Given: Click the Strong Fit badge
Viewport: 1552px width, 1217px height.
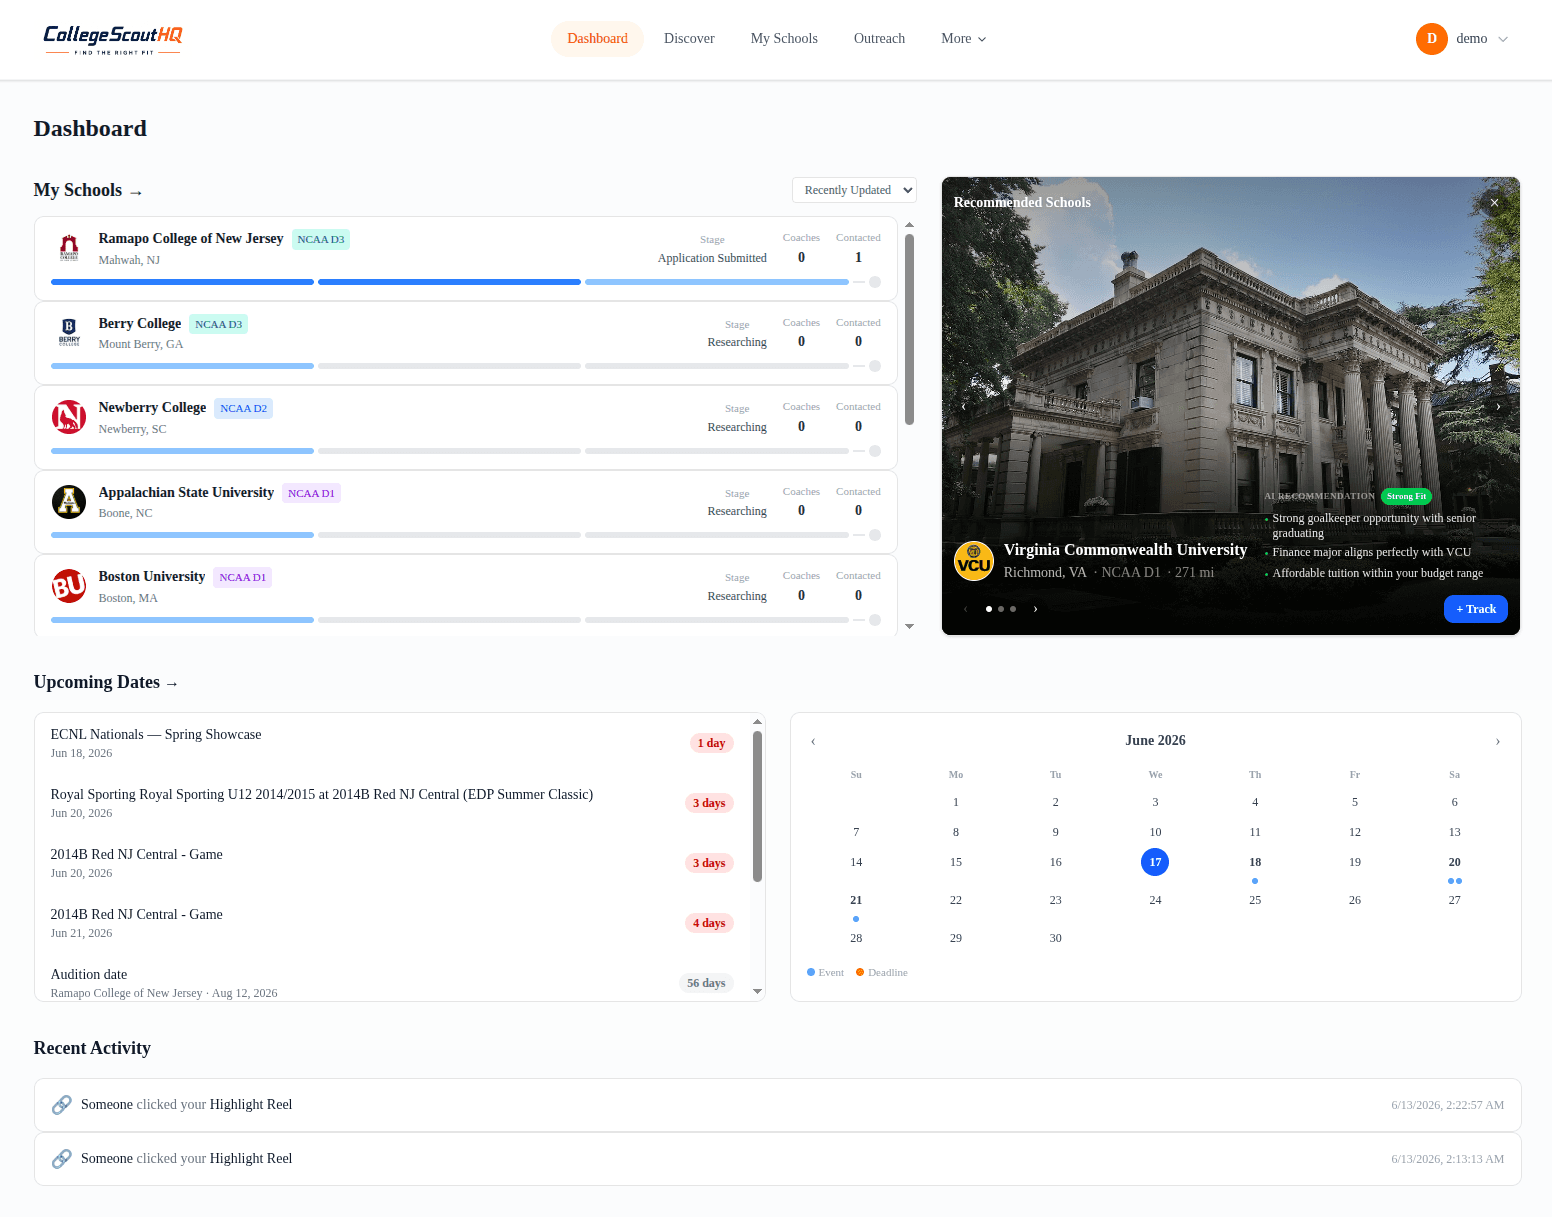Looking at the screenshot, I should pyautogui.click(x=1406, y=496).
